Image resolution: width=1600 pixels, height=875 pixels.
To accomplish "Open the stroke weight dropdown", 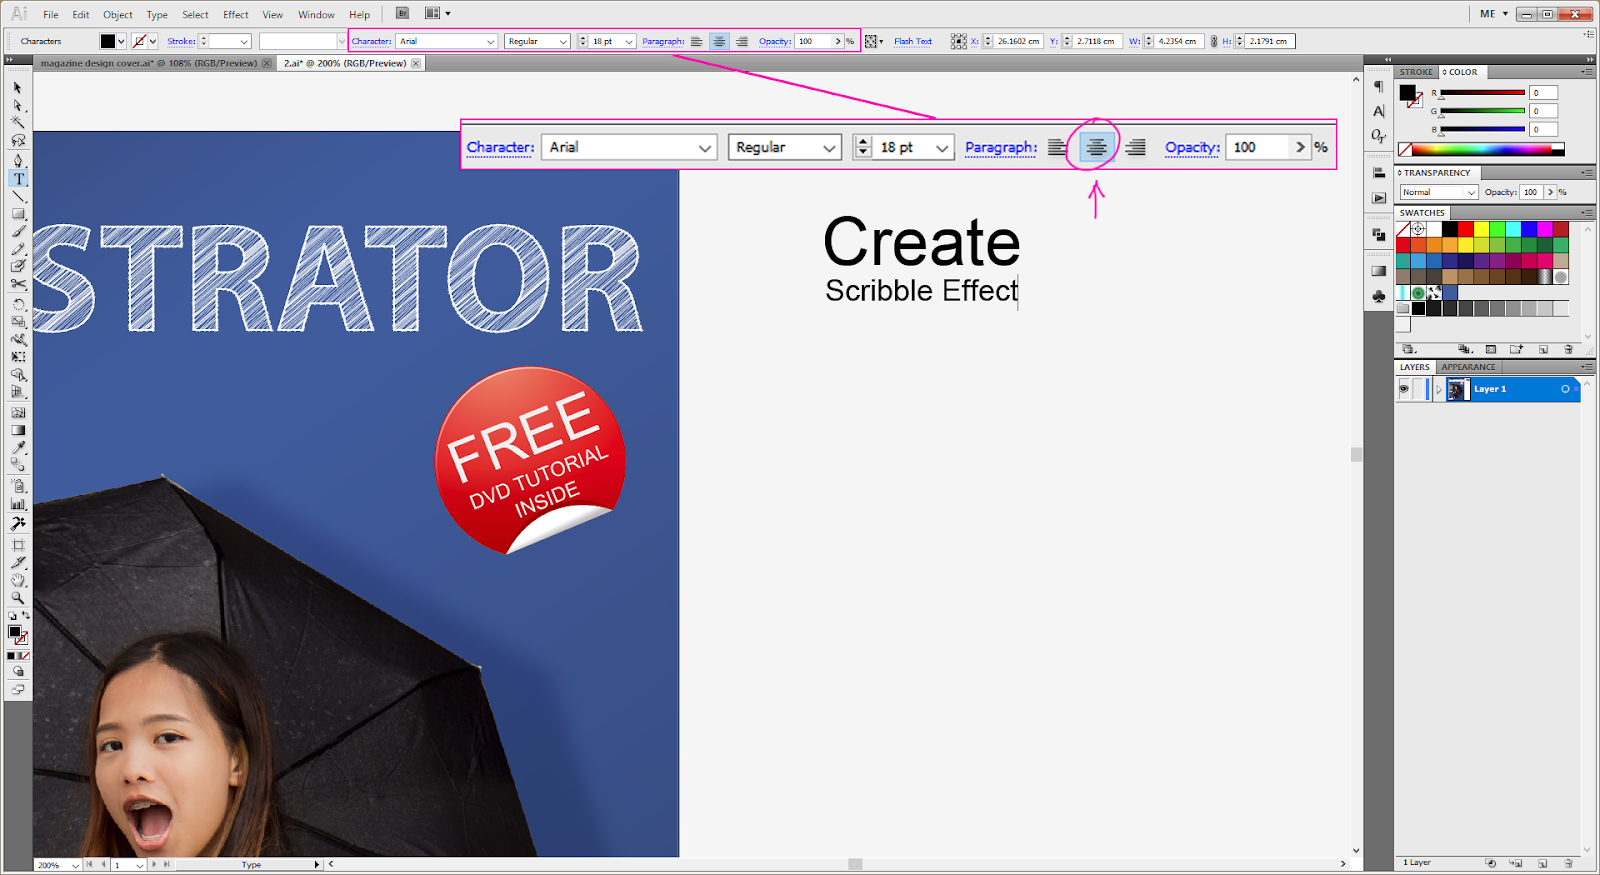I will 243,42.
